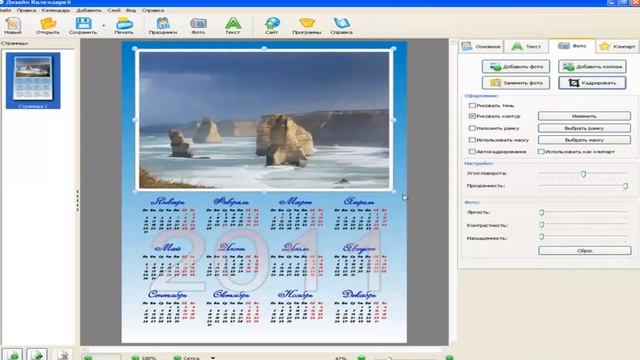Click the Угол поворота slider handle
This screenshot has height=360, width=640.
point(584,174)
